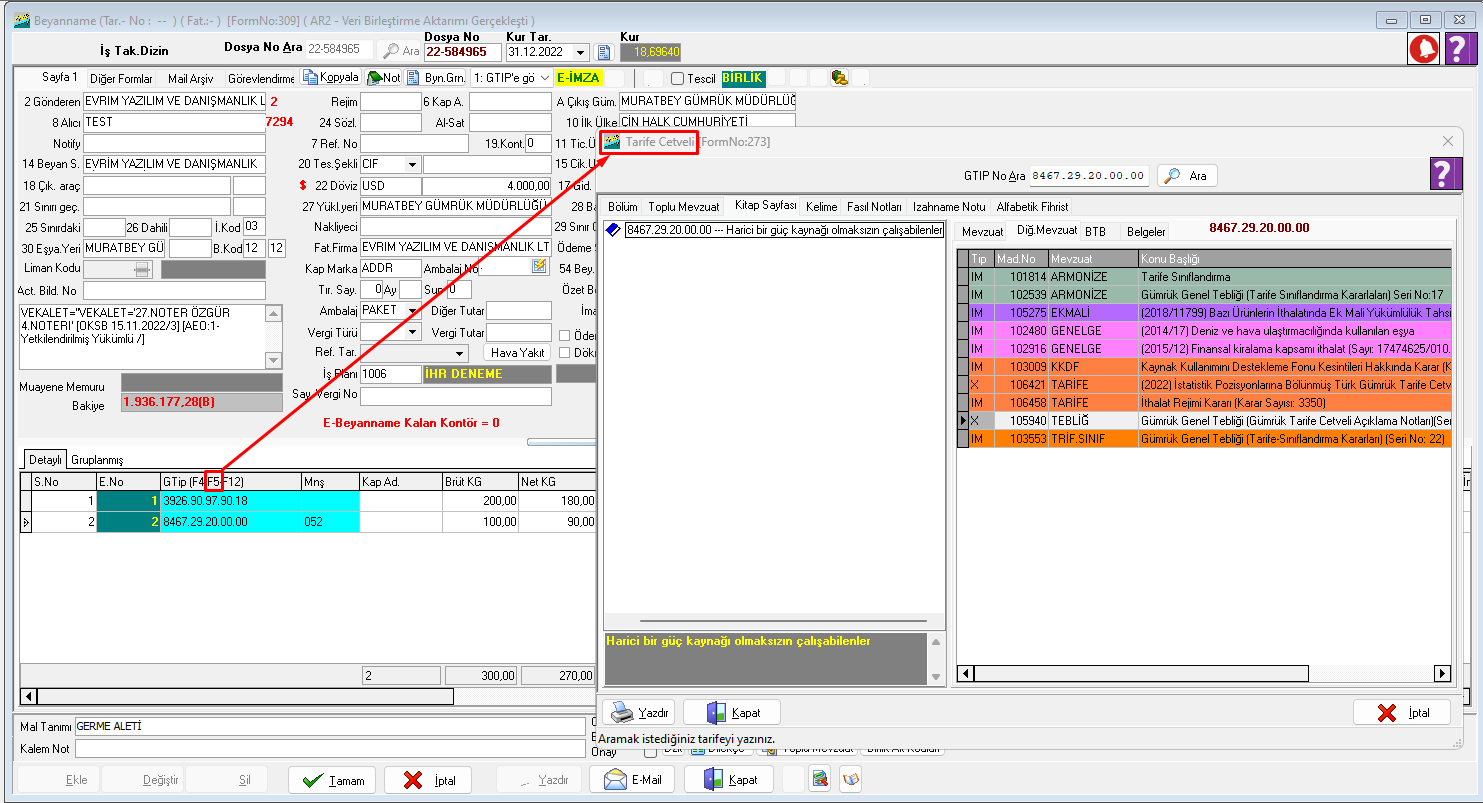Select the 105940 TEBLİĞ row

click(1204, 421)
